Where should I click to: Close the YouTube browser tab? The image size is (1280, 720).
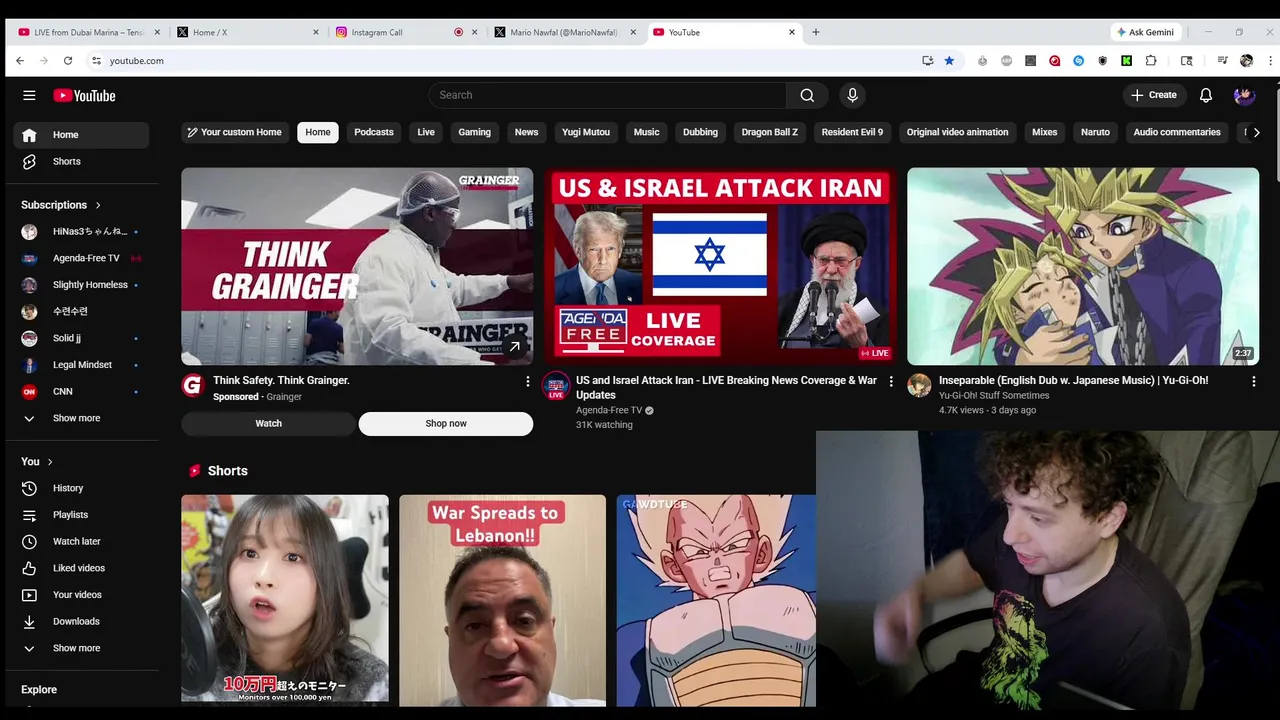pos(792,32)
